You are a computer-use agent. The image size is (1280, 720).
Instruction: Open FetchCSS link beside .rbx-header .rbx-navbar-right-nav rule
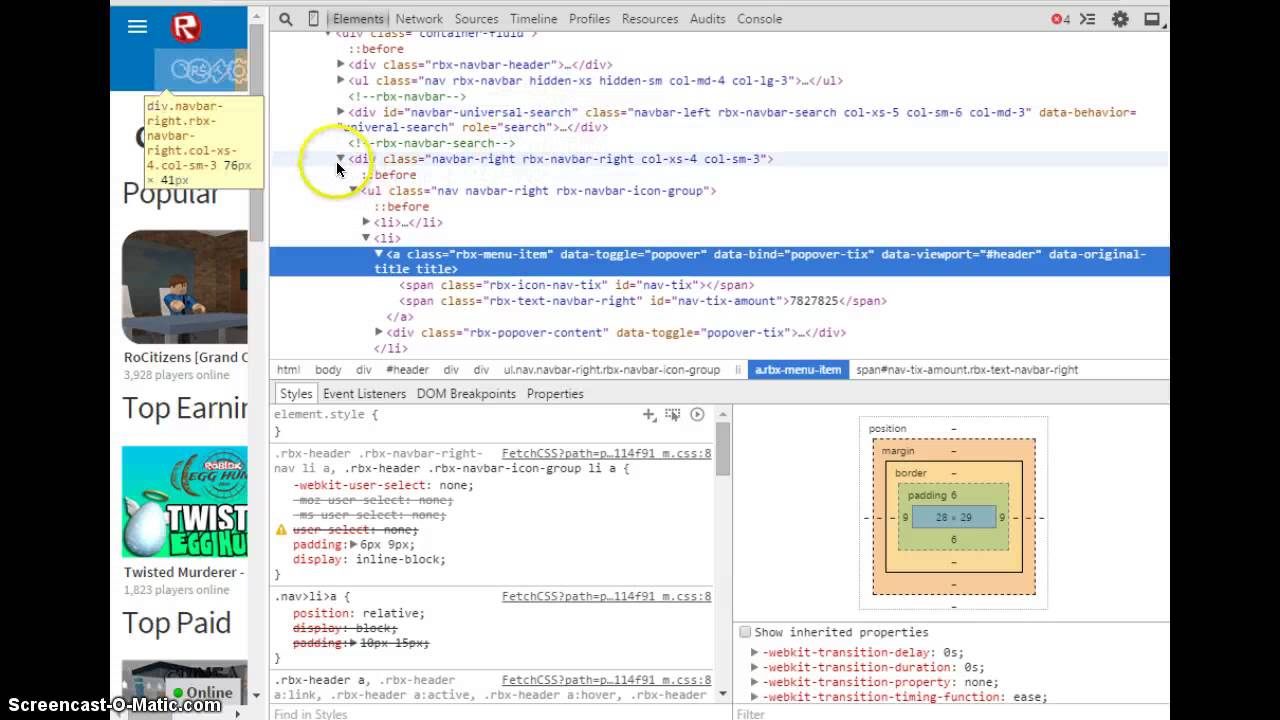[606, 453]
